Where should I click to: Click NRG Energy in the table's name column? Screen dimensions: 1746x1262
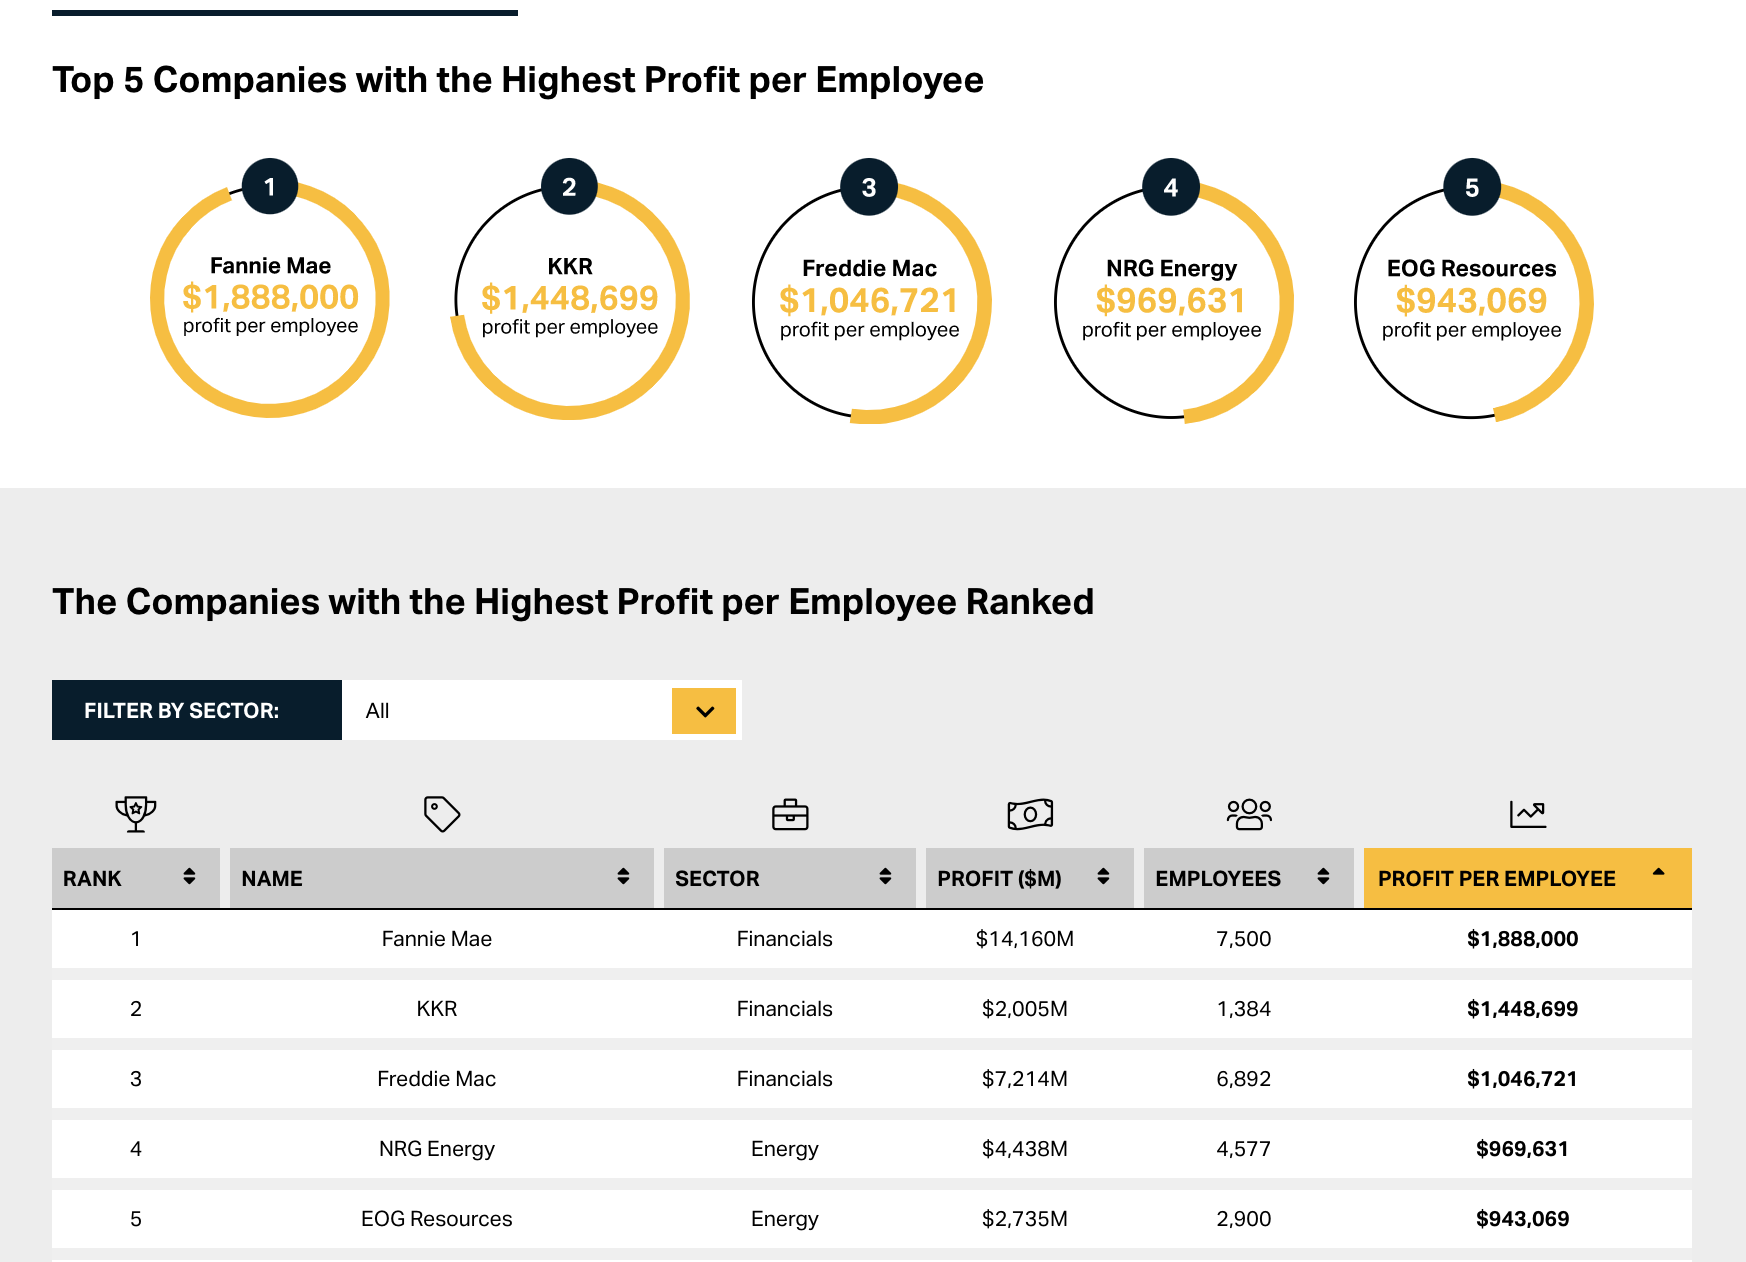[x=437, y=1149]
